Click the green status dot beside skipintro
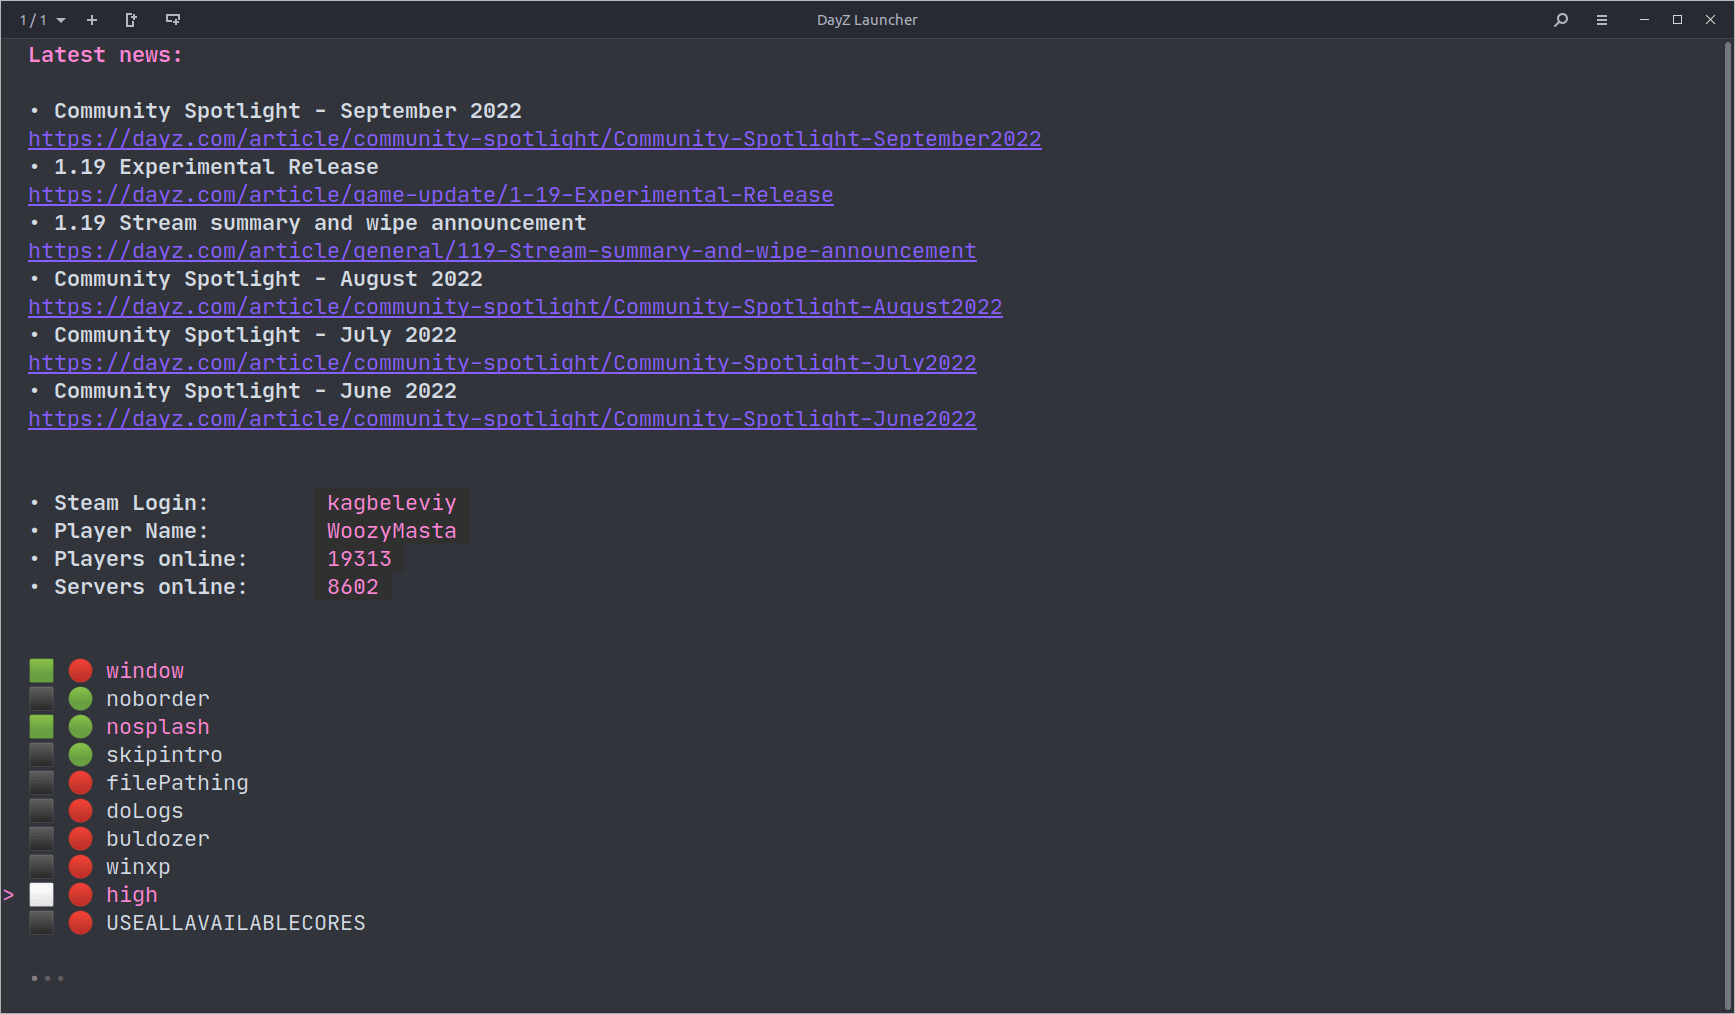The width and height of the screenshot is (1735, 1014). (80, 754)
